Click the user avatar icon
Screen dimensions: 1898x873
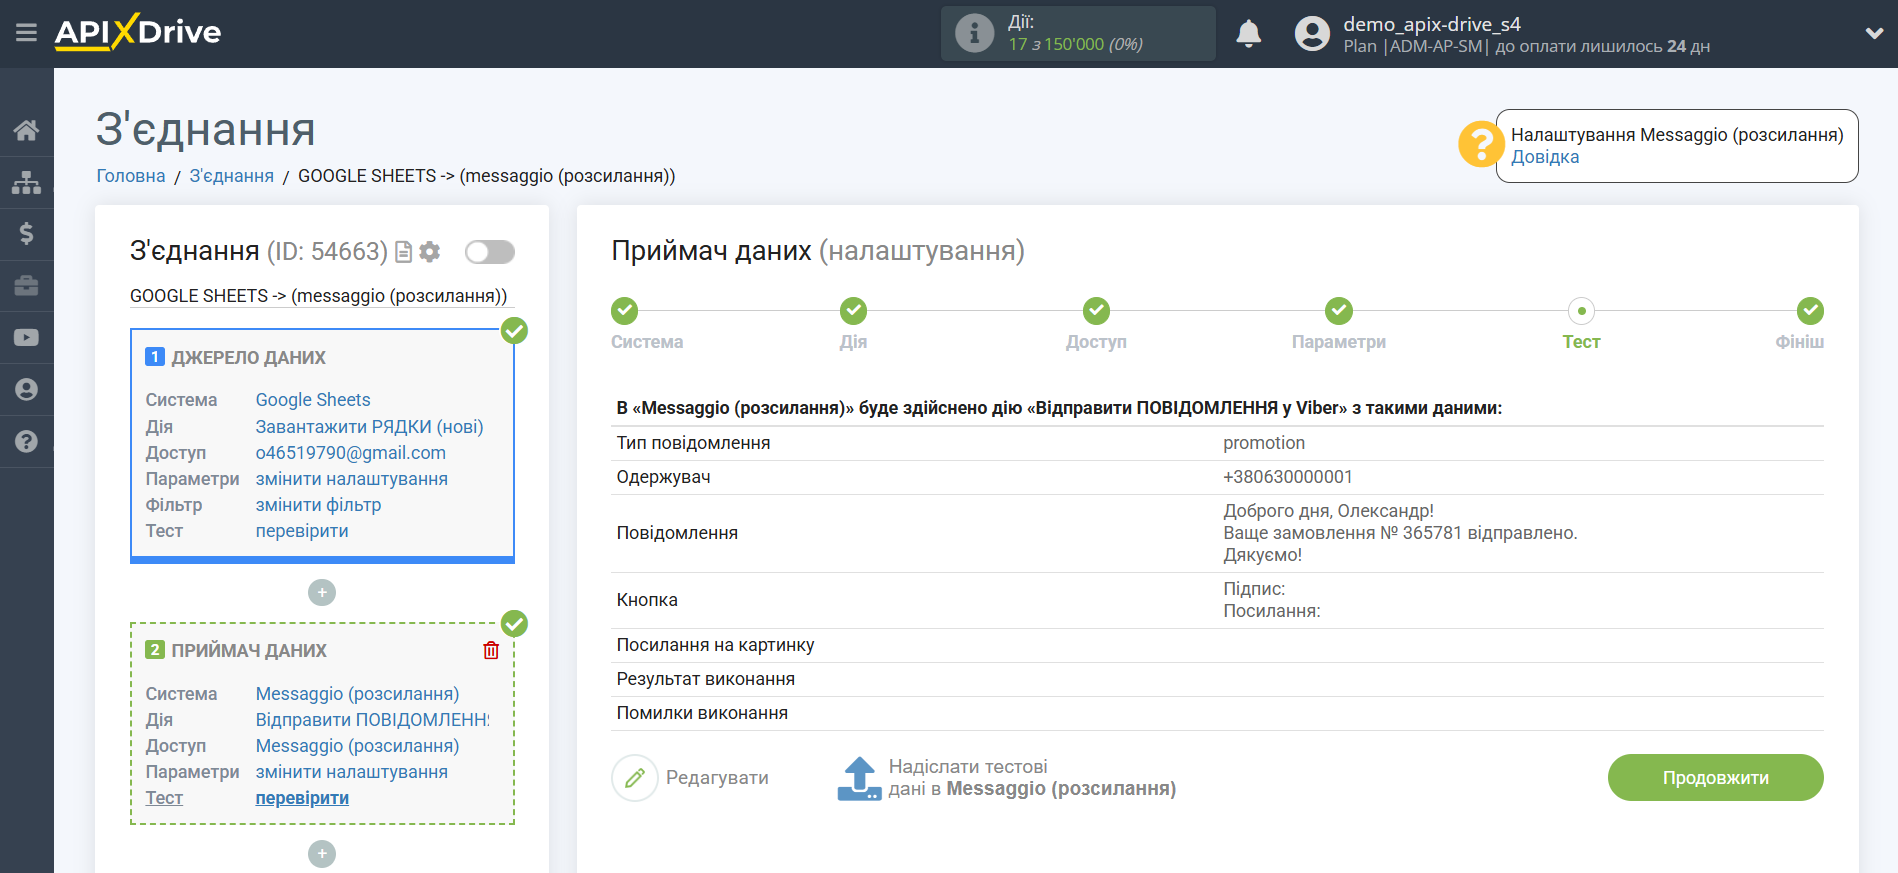[x=1312, y=34]
